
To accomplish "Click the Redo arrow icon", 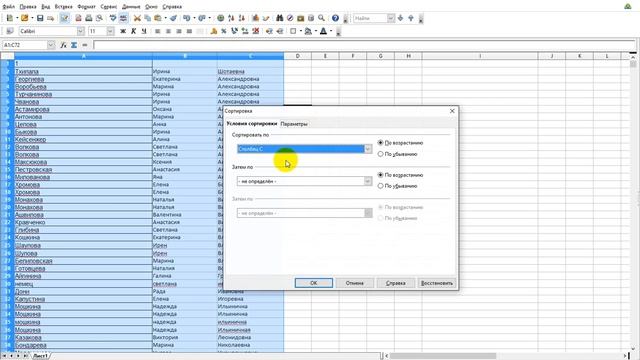I will [202, 18].
